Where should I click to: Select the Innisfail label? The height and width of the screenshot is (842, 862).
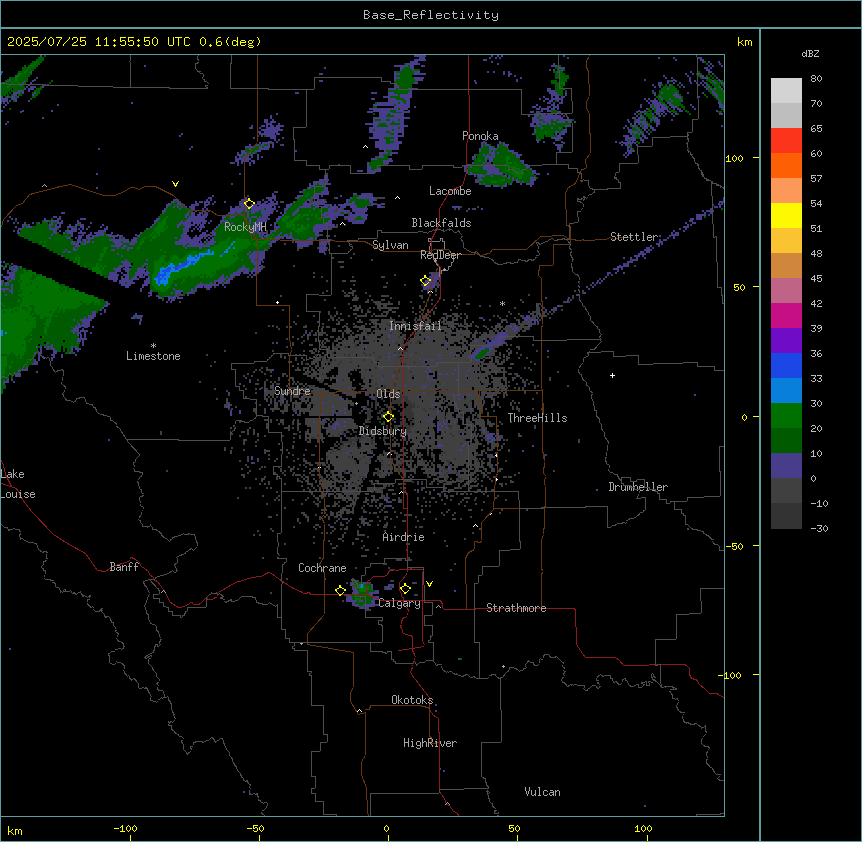tap(416, 326)
